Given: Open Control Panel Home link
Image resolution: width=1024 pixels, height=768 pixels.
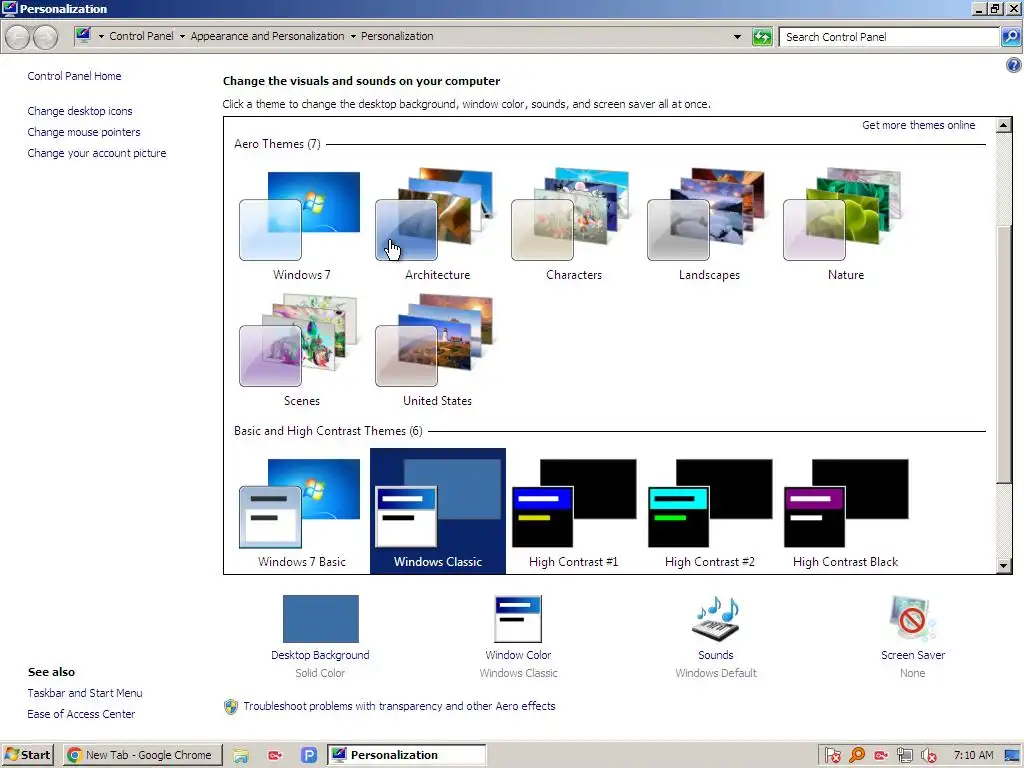Looking at the screenshot, I should (x=74, y=76).
